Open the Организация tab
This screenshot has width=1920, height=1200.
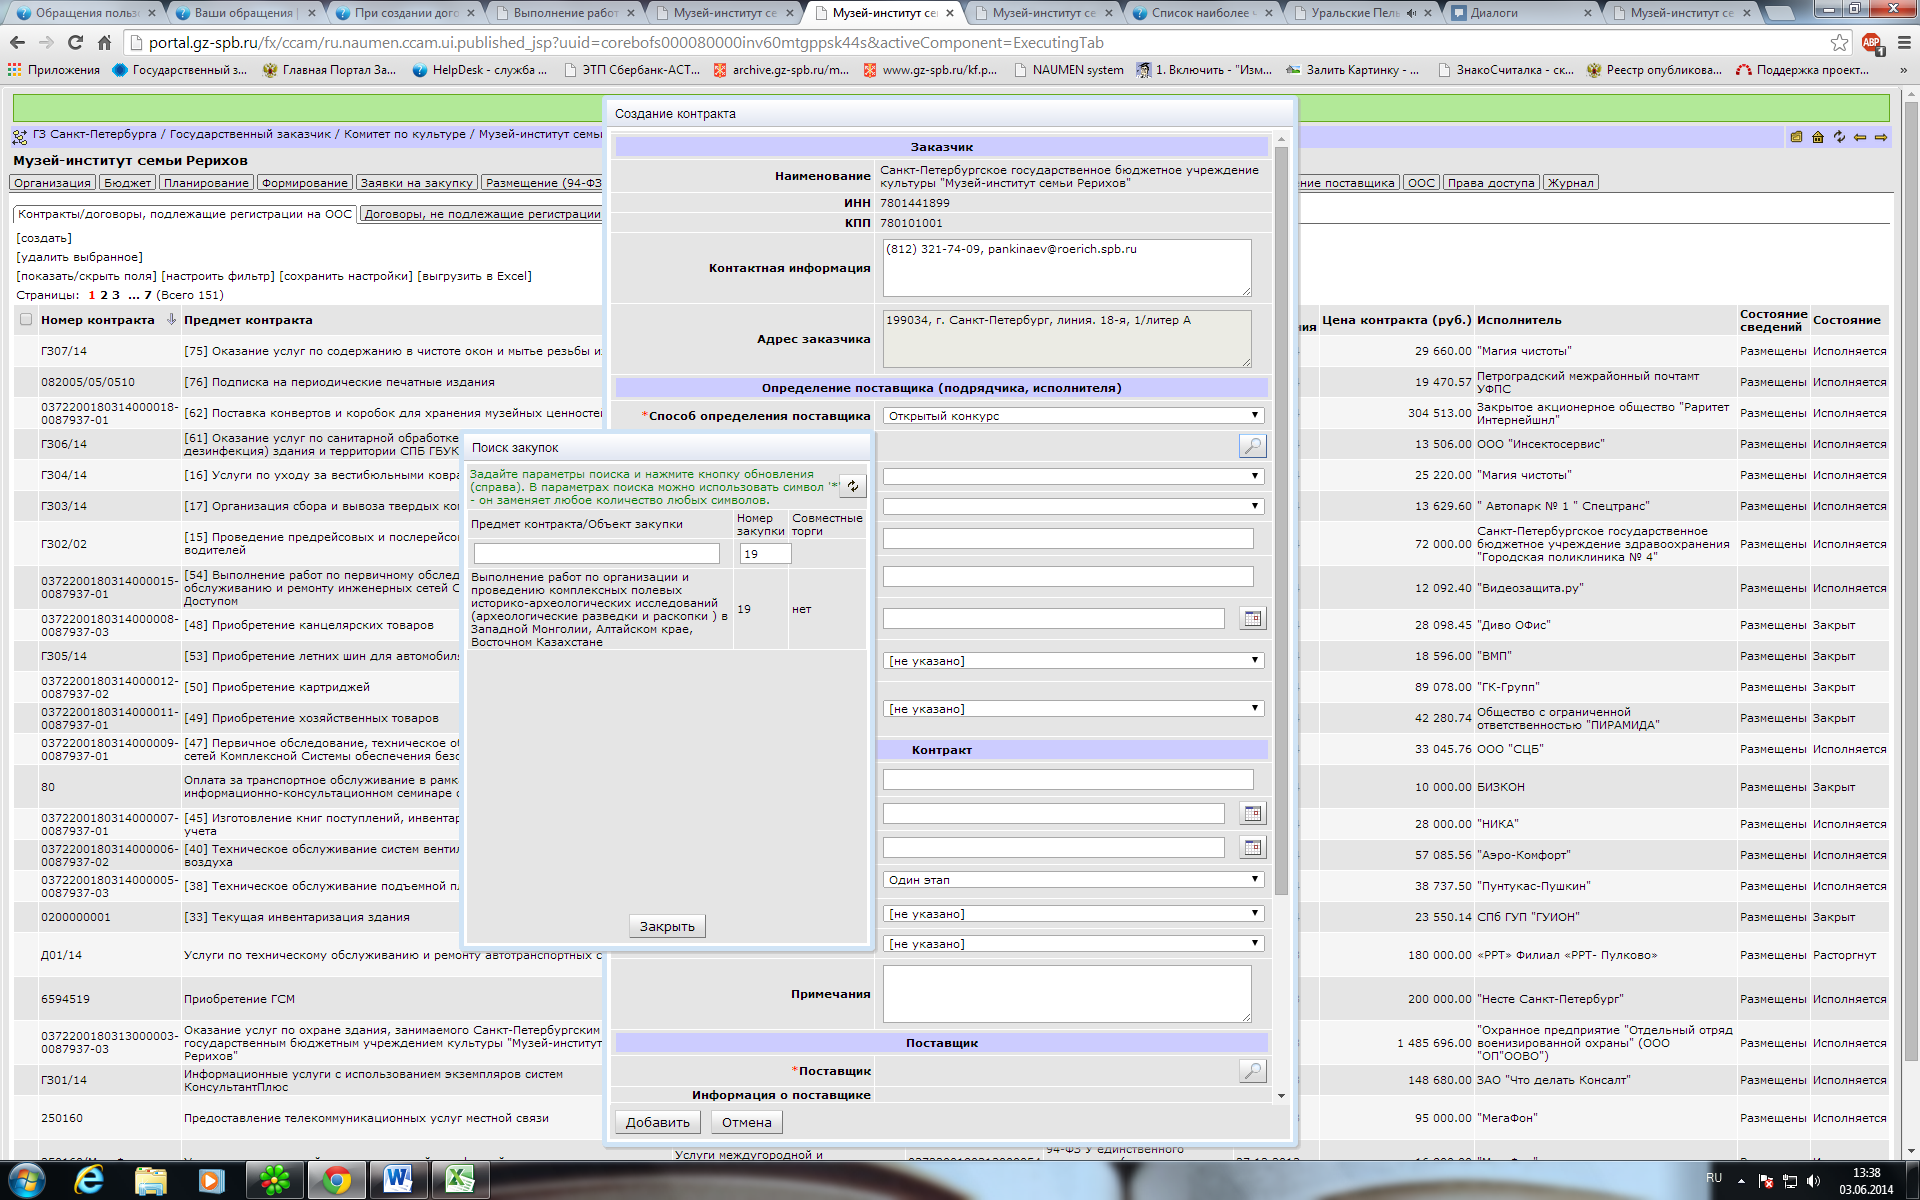(53, 183)
